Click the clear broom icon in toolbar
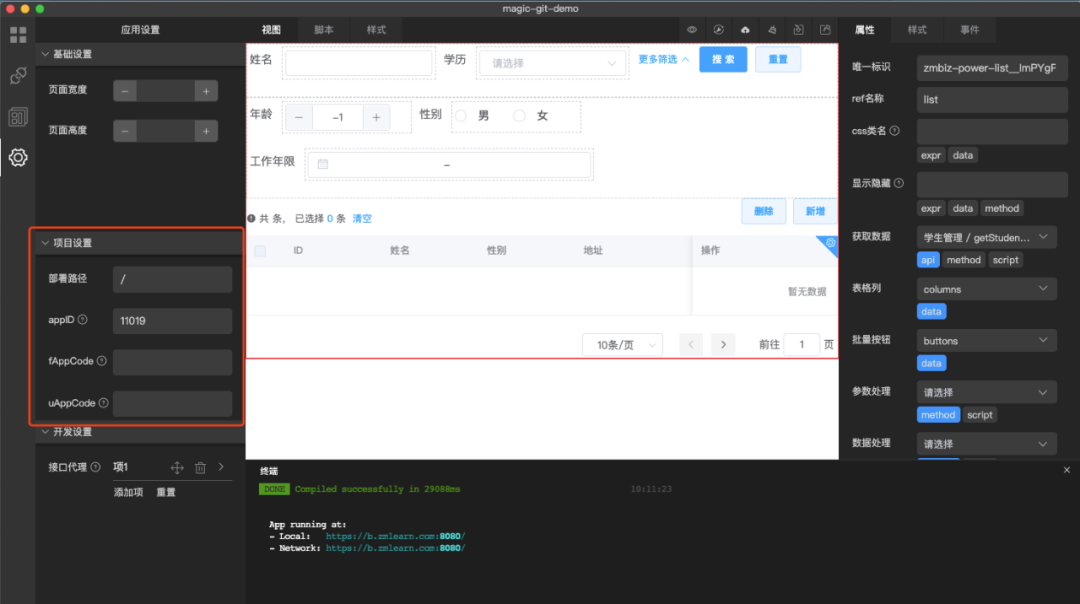This screenshot has height=604, width=1080. point(772,30)
